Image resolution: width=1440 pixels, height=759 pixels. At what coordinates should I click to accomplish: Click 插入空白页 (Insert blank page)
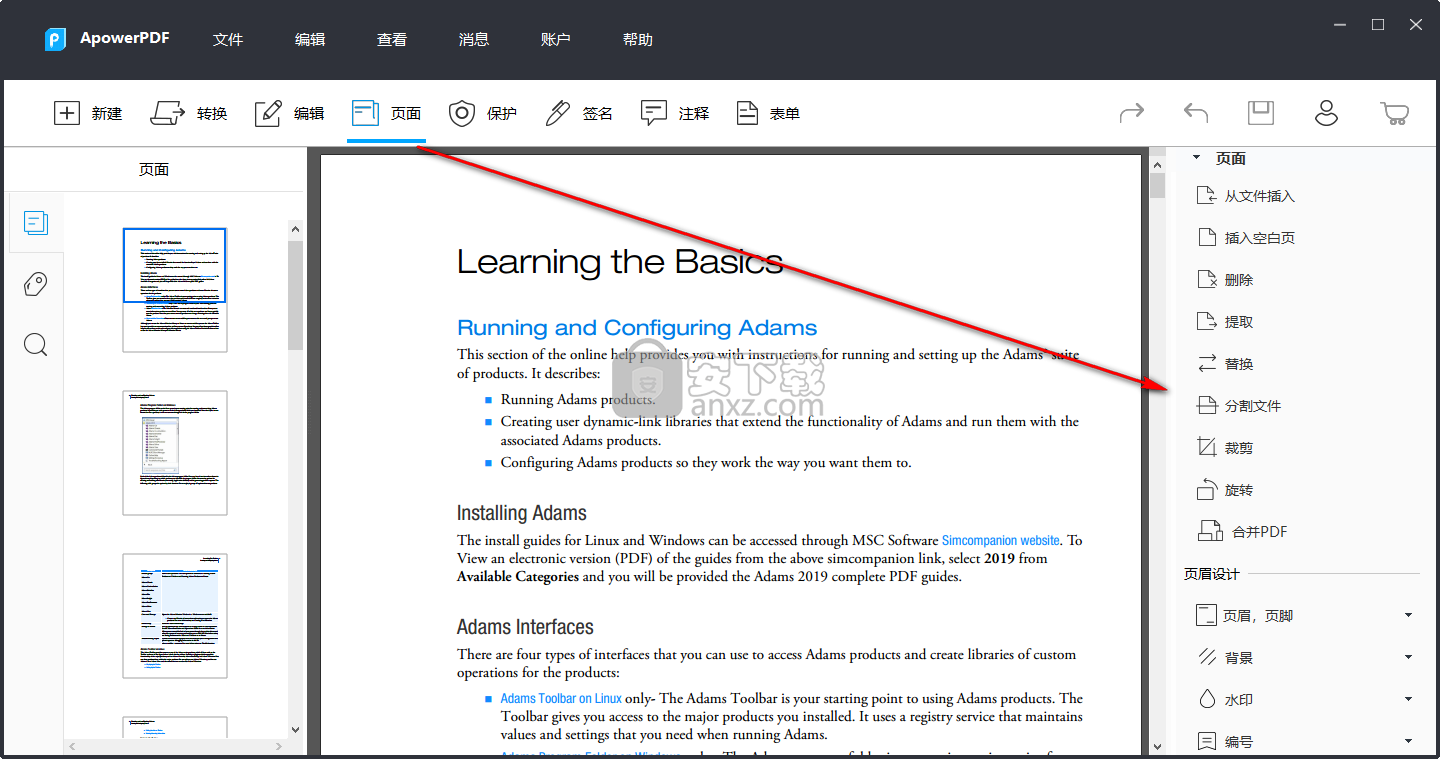coord(1246,238)
